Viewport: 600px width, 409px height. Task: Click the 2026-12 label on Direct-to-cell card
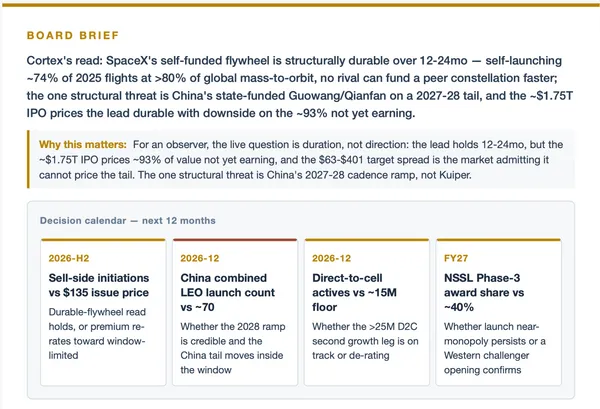pos(331,258)
